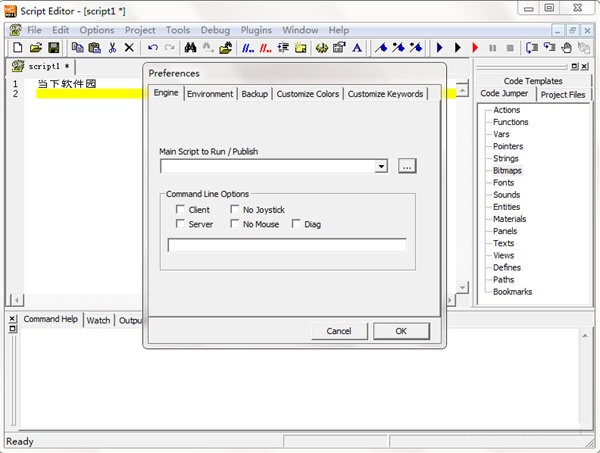The image size is (600, 453).
Task: Toggle bookmark with first blue flag icon
Action: coord(381,48)
